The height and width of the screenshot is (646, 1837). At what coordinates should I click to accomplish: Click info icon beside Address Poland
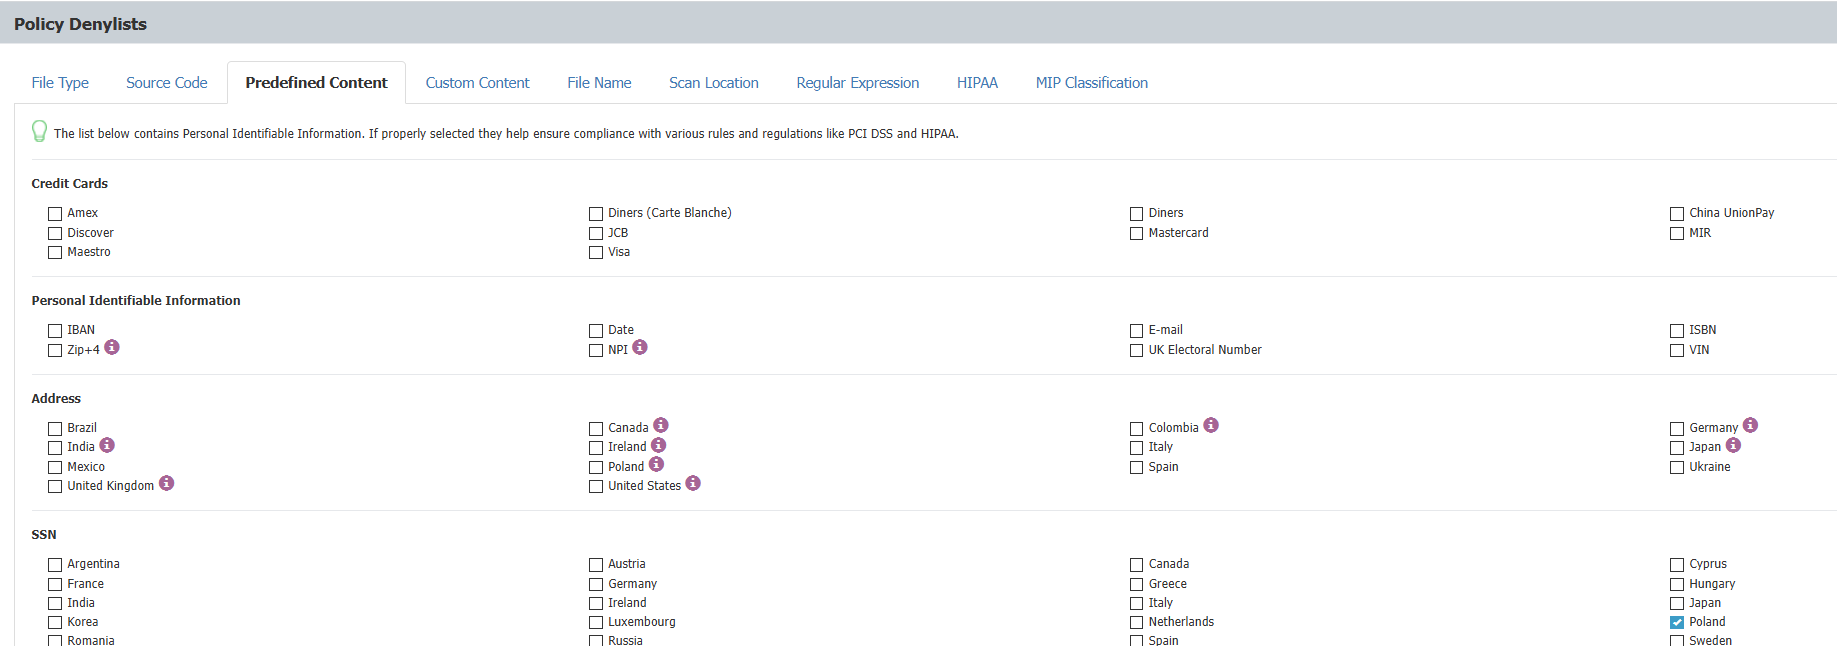pyautogui.click(x=656, y=464)
